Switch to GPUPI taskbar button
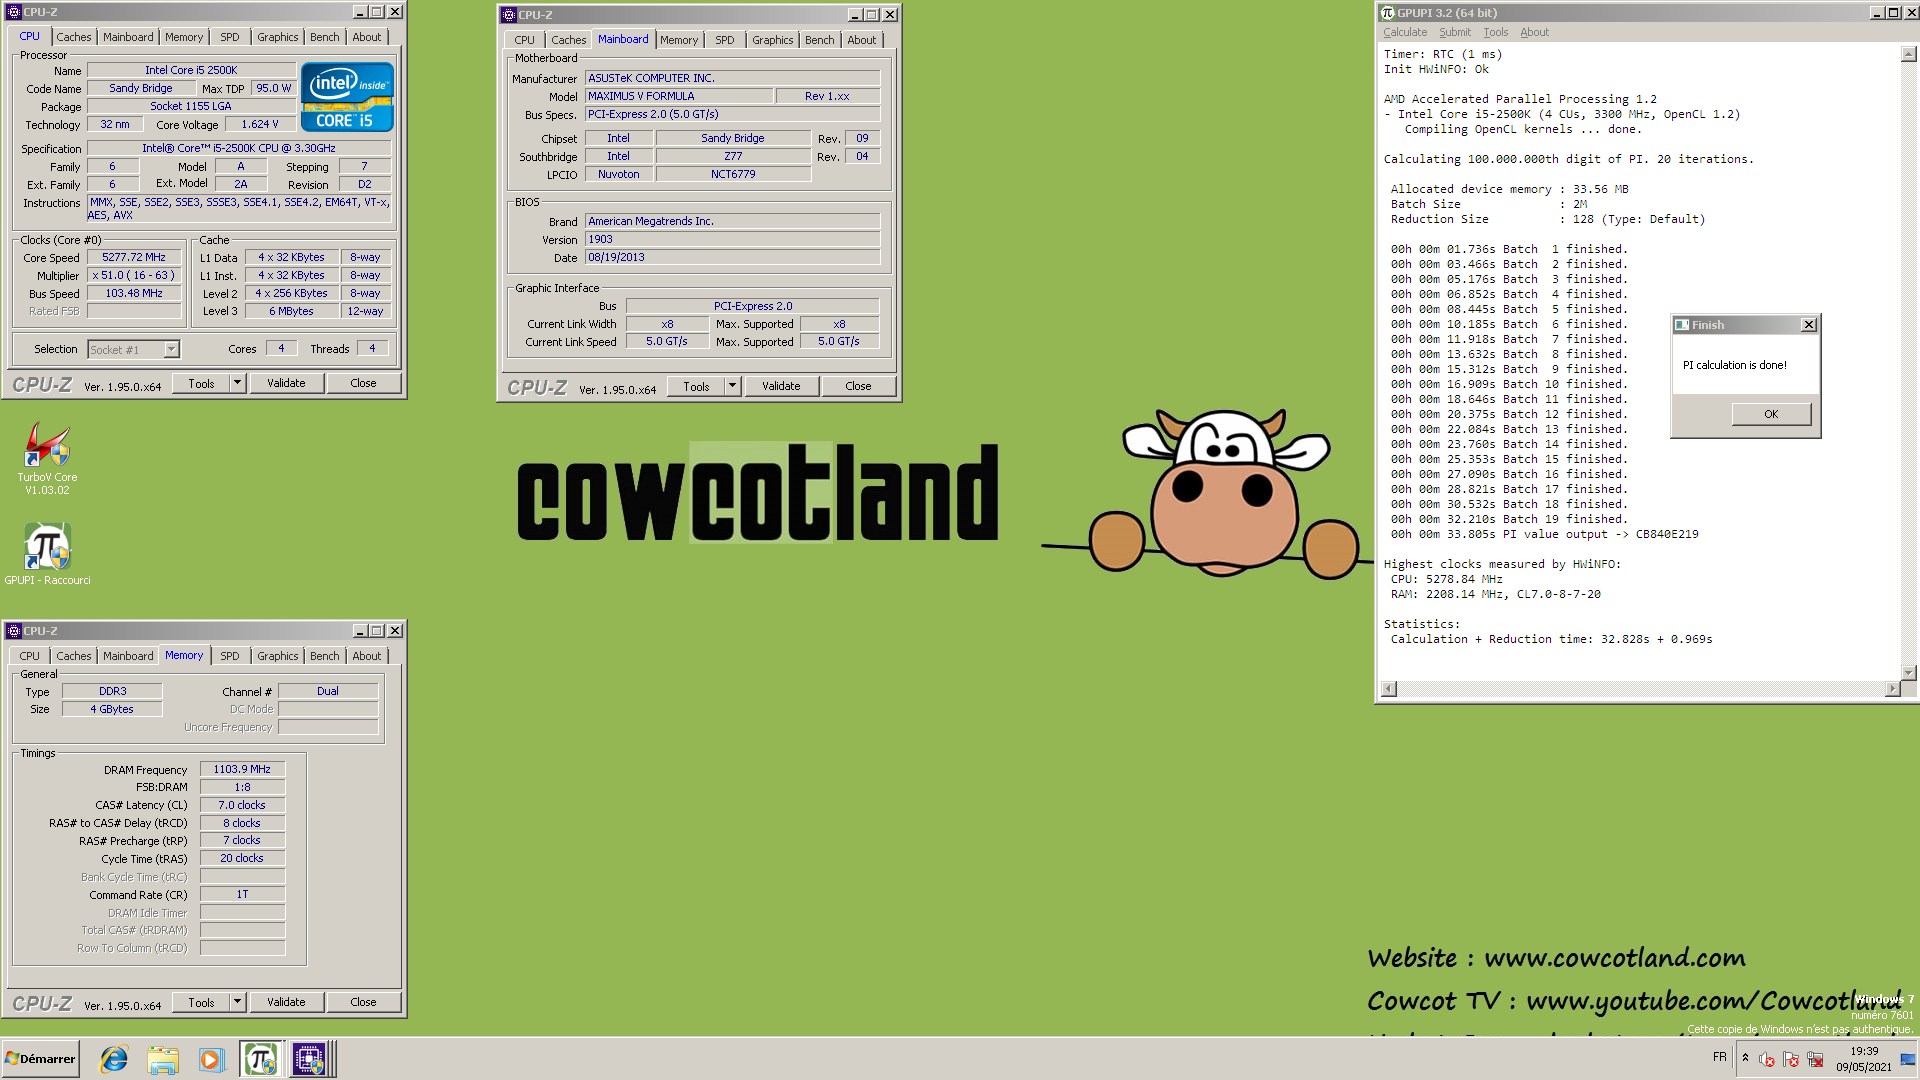Image resolution: width=1920 pixels, height=1080 pixels. 260,1059
